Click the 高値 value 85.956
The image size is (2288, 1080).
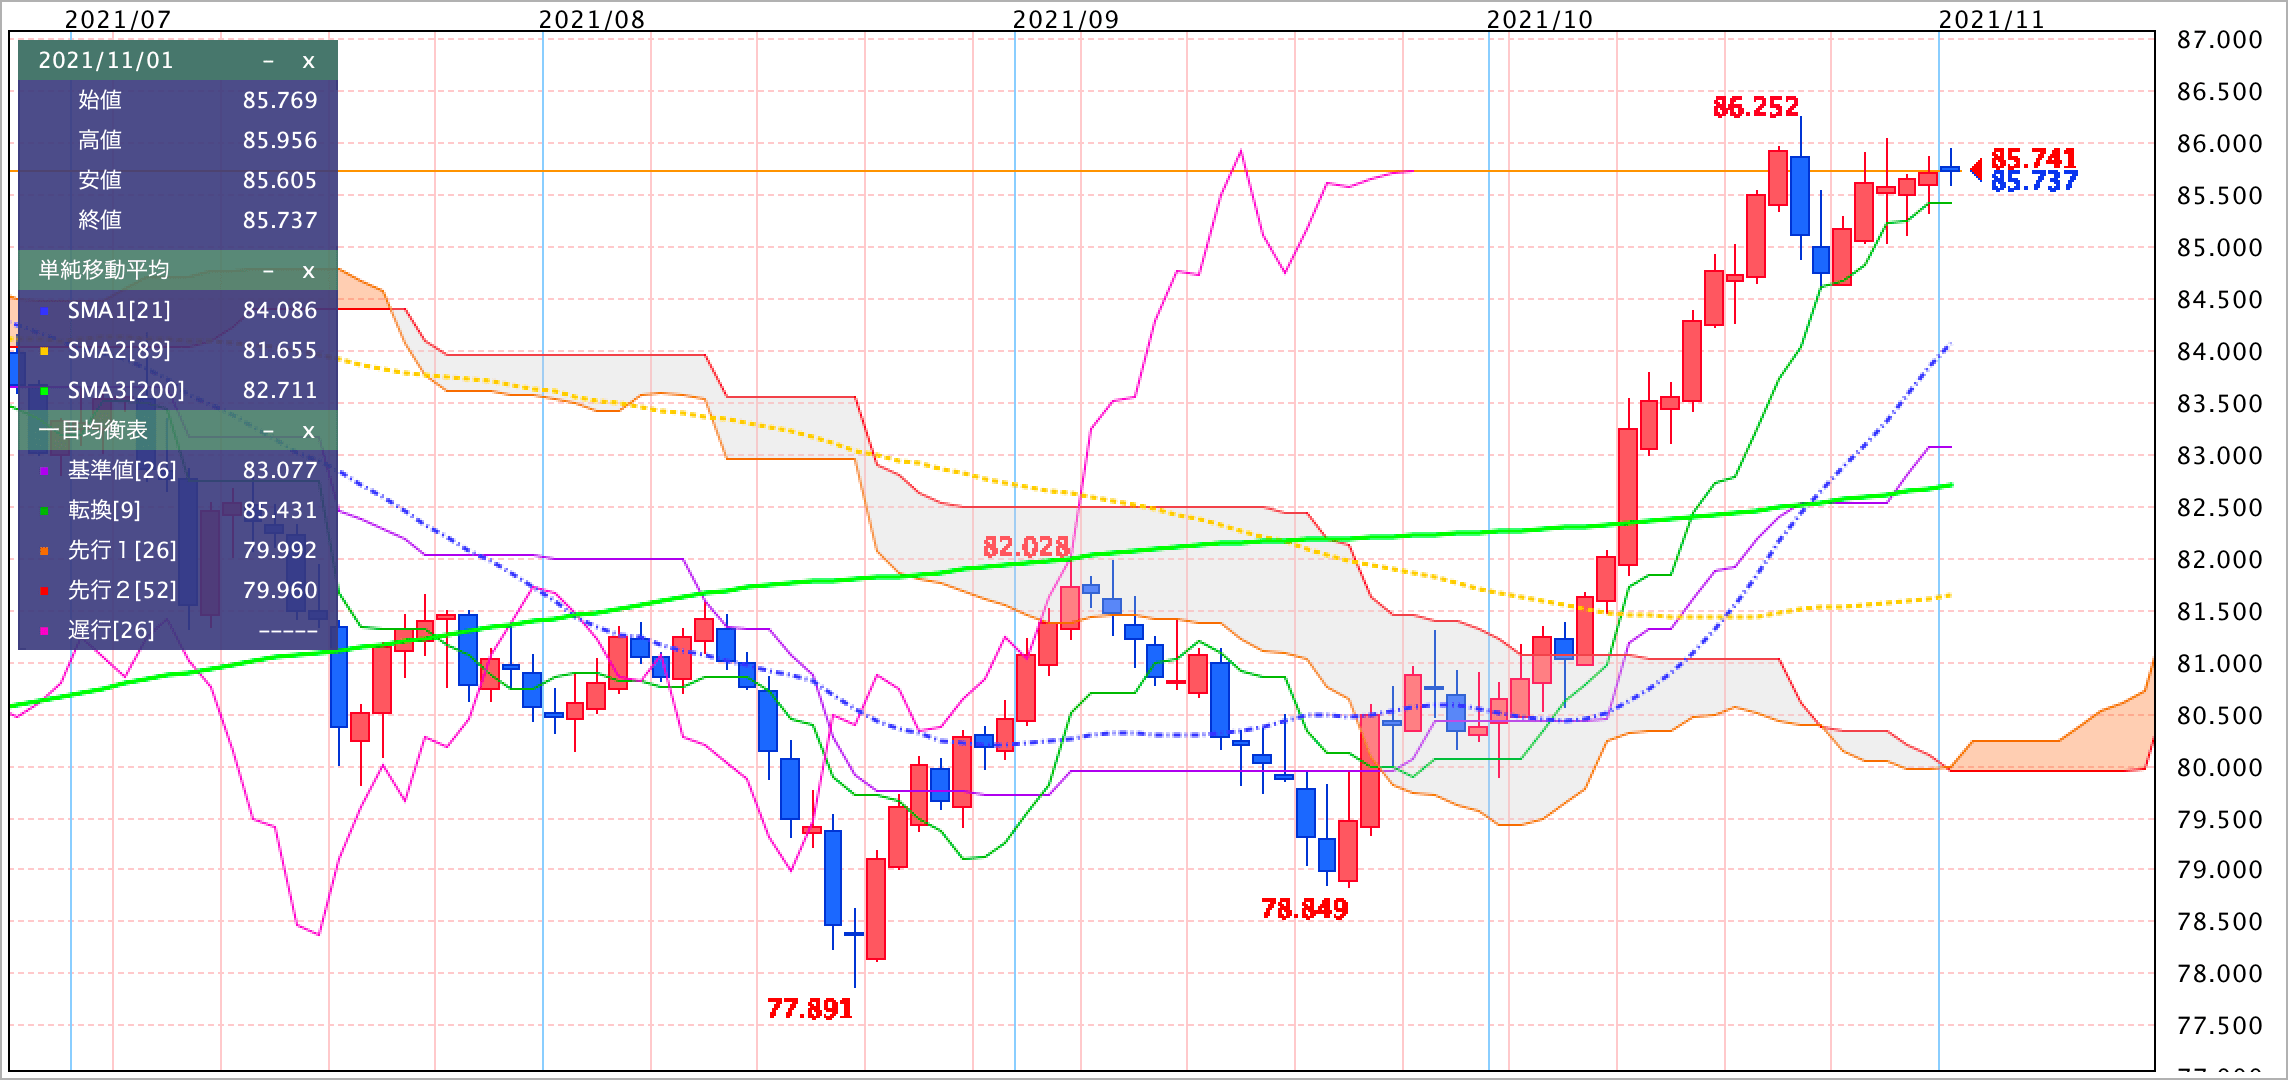tap(280, 140)
